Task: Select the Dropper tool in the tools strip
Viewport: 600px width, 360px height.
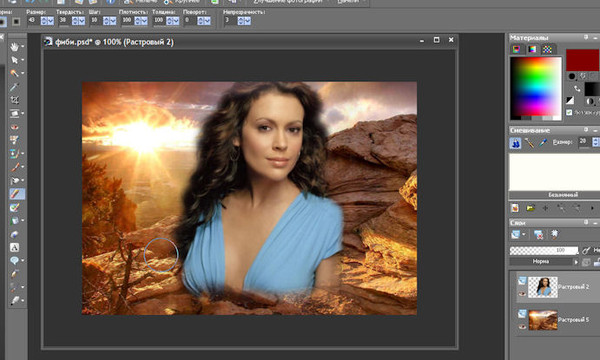Action: [x=14, y=87]
